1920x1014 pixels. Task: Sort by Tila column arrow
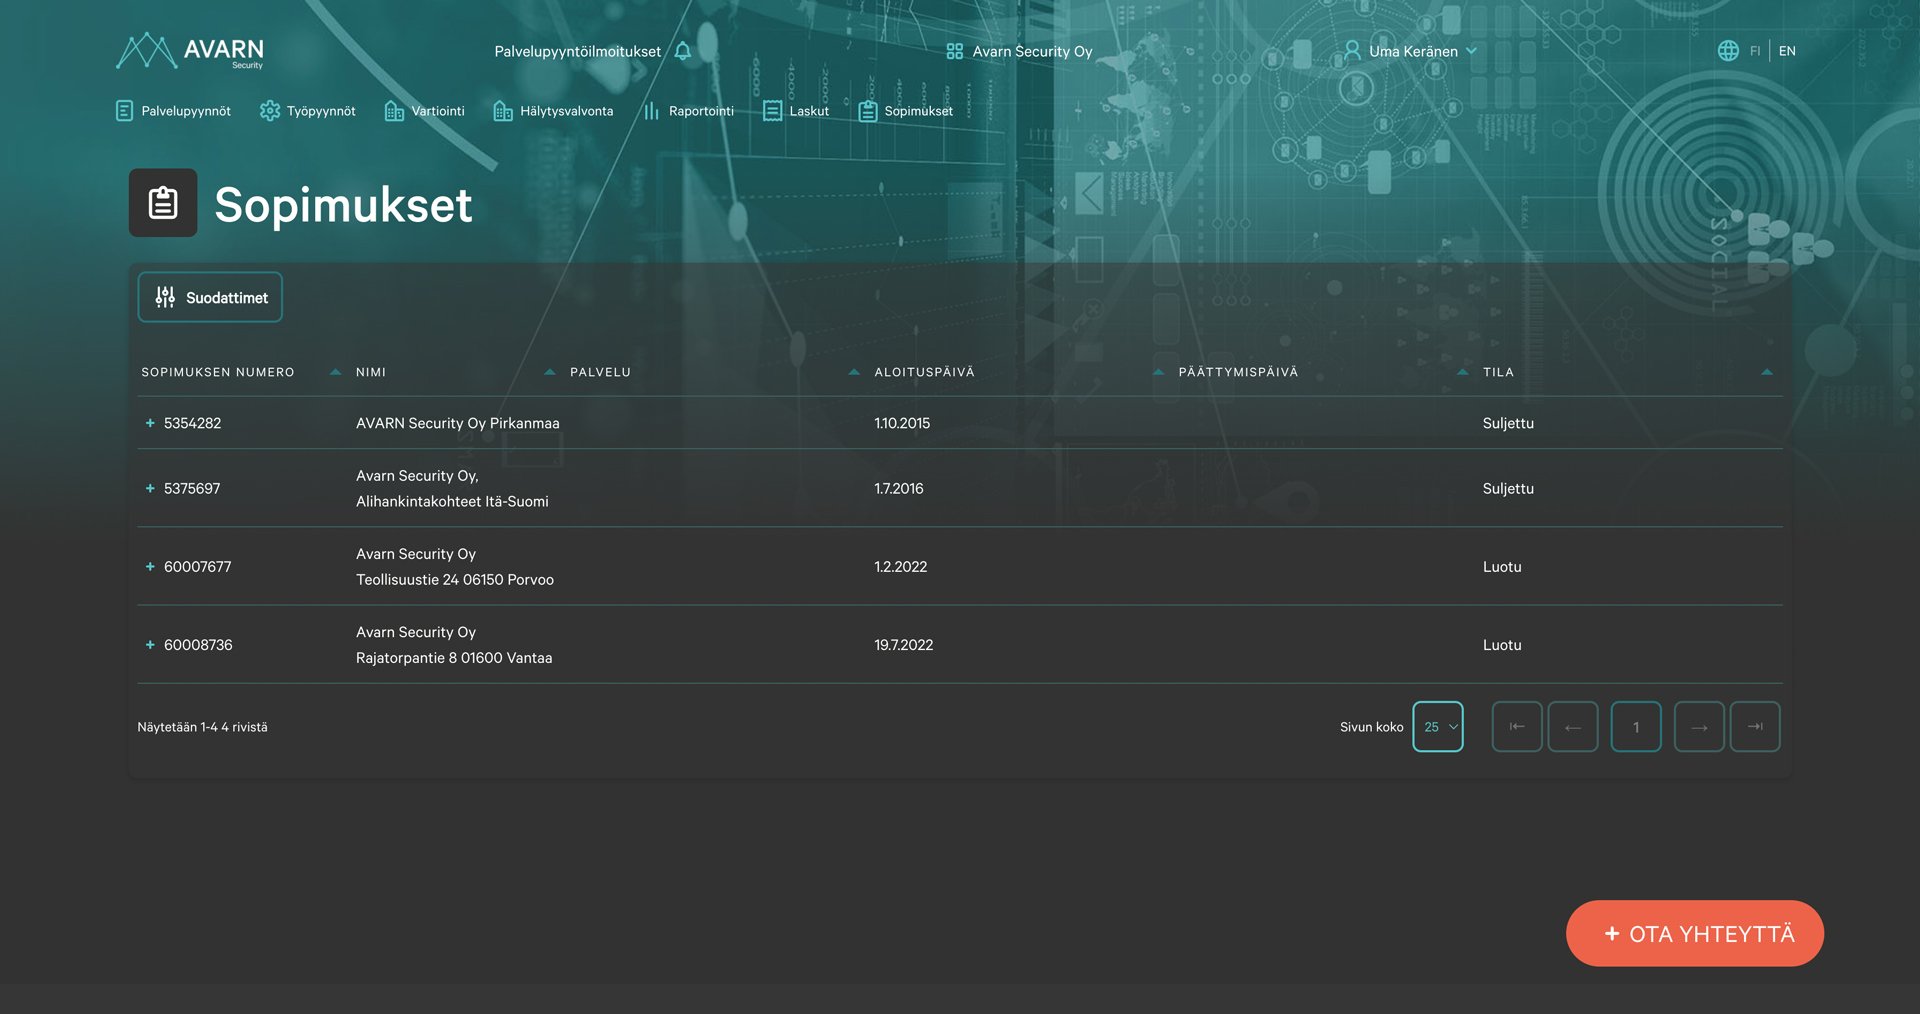1767,372
